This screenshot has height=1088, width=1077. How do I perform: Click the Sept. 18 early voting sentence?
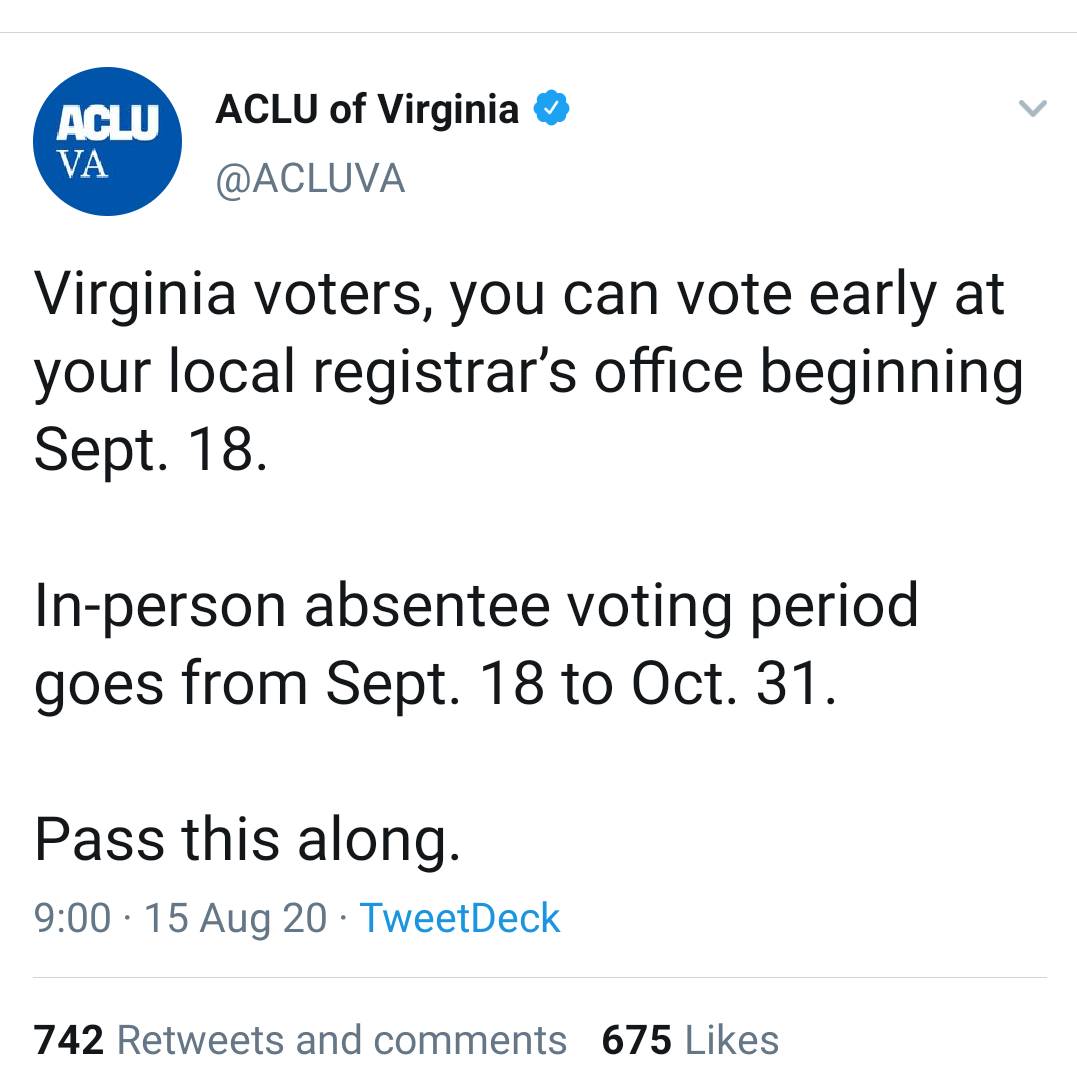pyautogui.click(x=500, y=370)
